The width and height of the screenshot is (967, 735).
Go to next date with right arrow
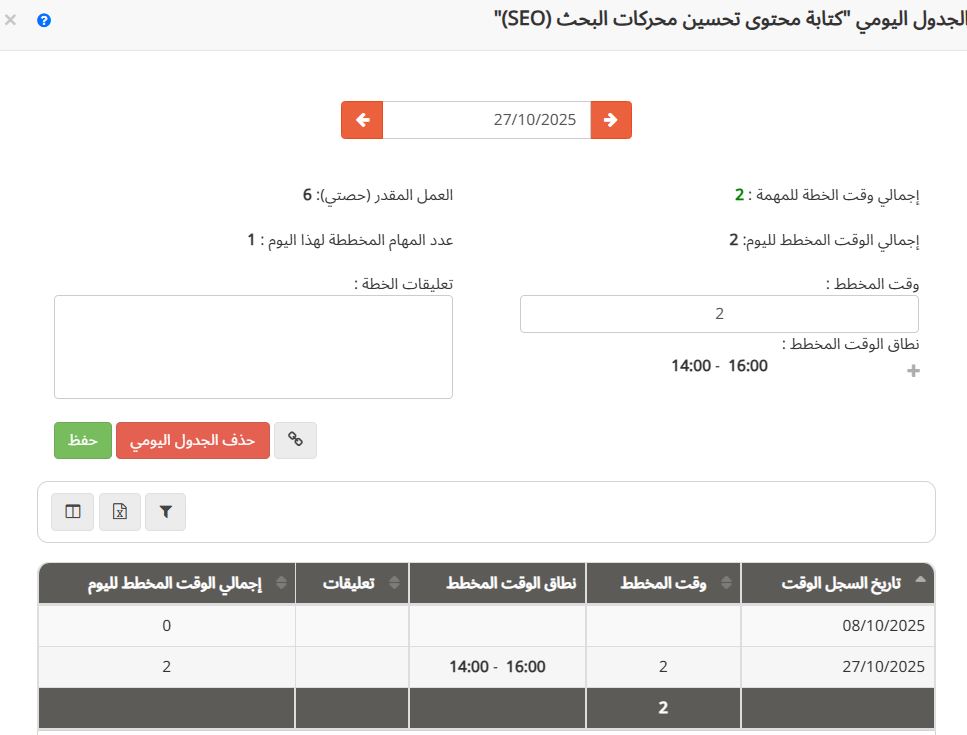point(611,119)
